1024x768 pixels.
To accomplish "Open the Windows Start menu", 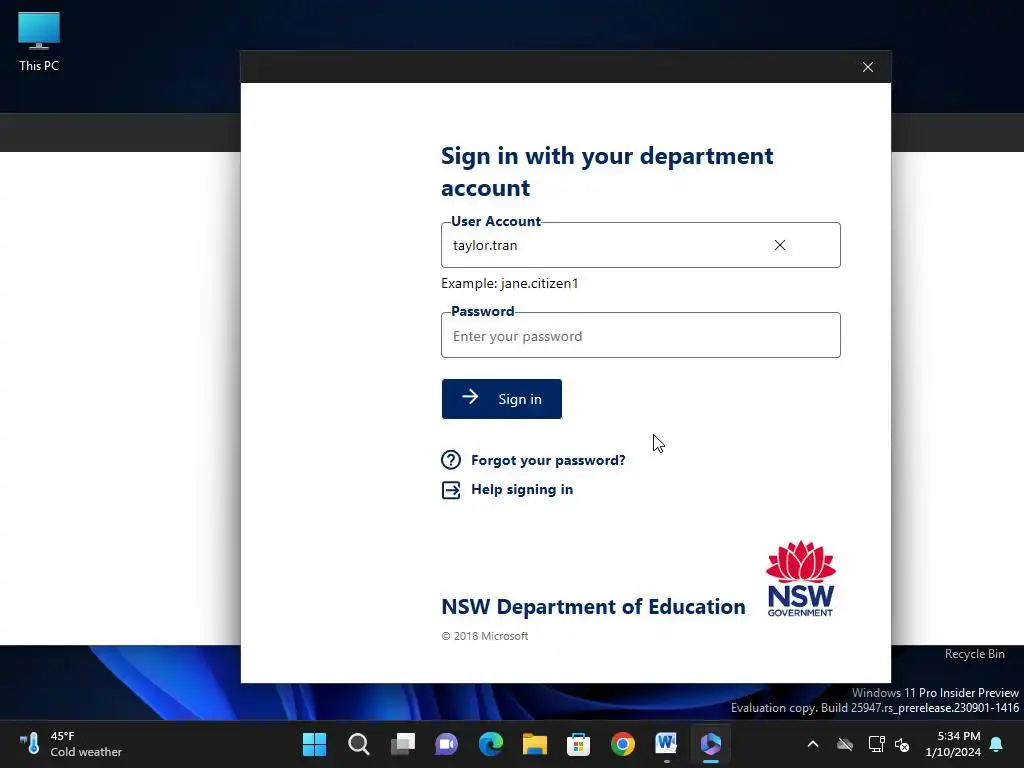I will pos(314,744).
